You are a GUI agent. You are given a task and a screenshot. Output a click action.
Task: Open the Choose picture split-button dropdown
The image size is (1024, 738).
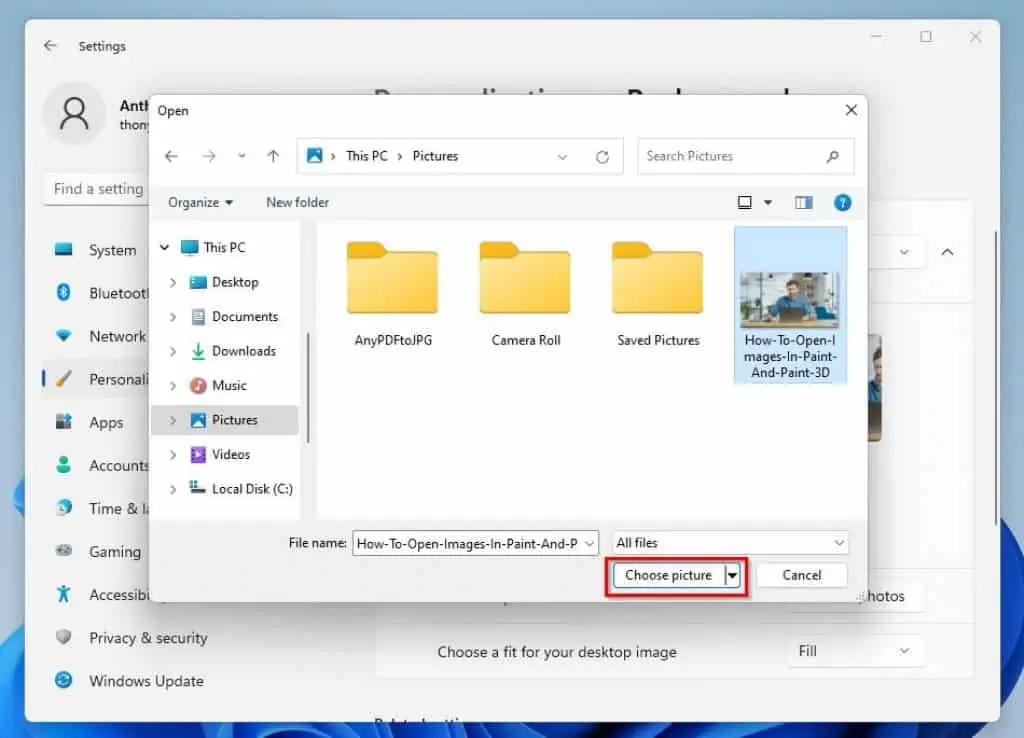pos(731,575)
